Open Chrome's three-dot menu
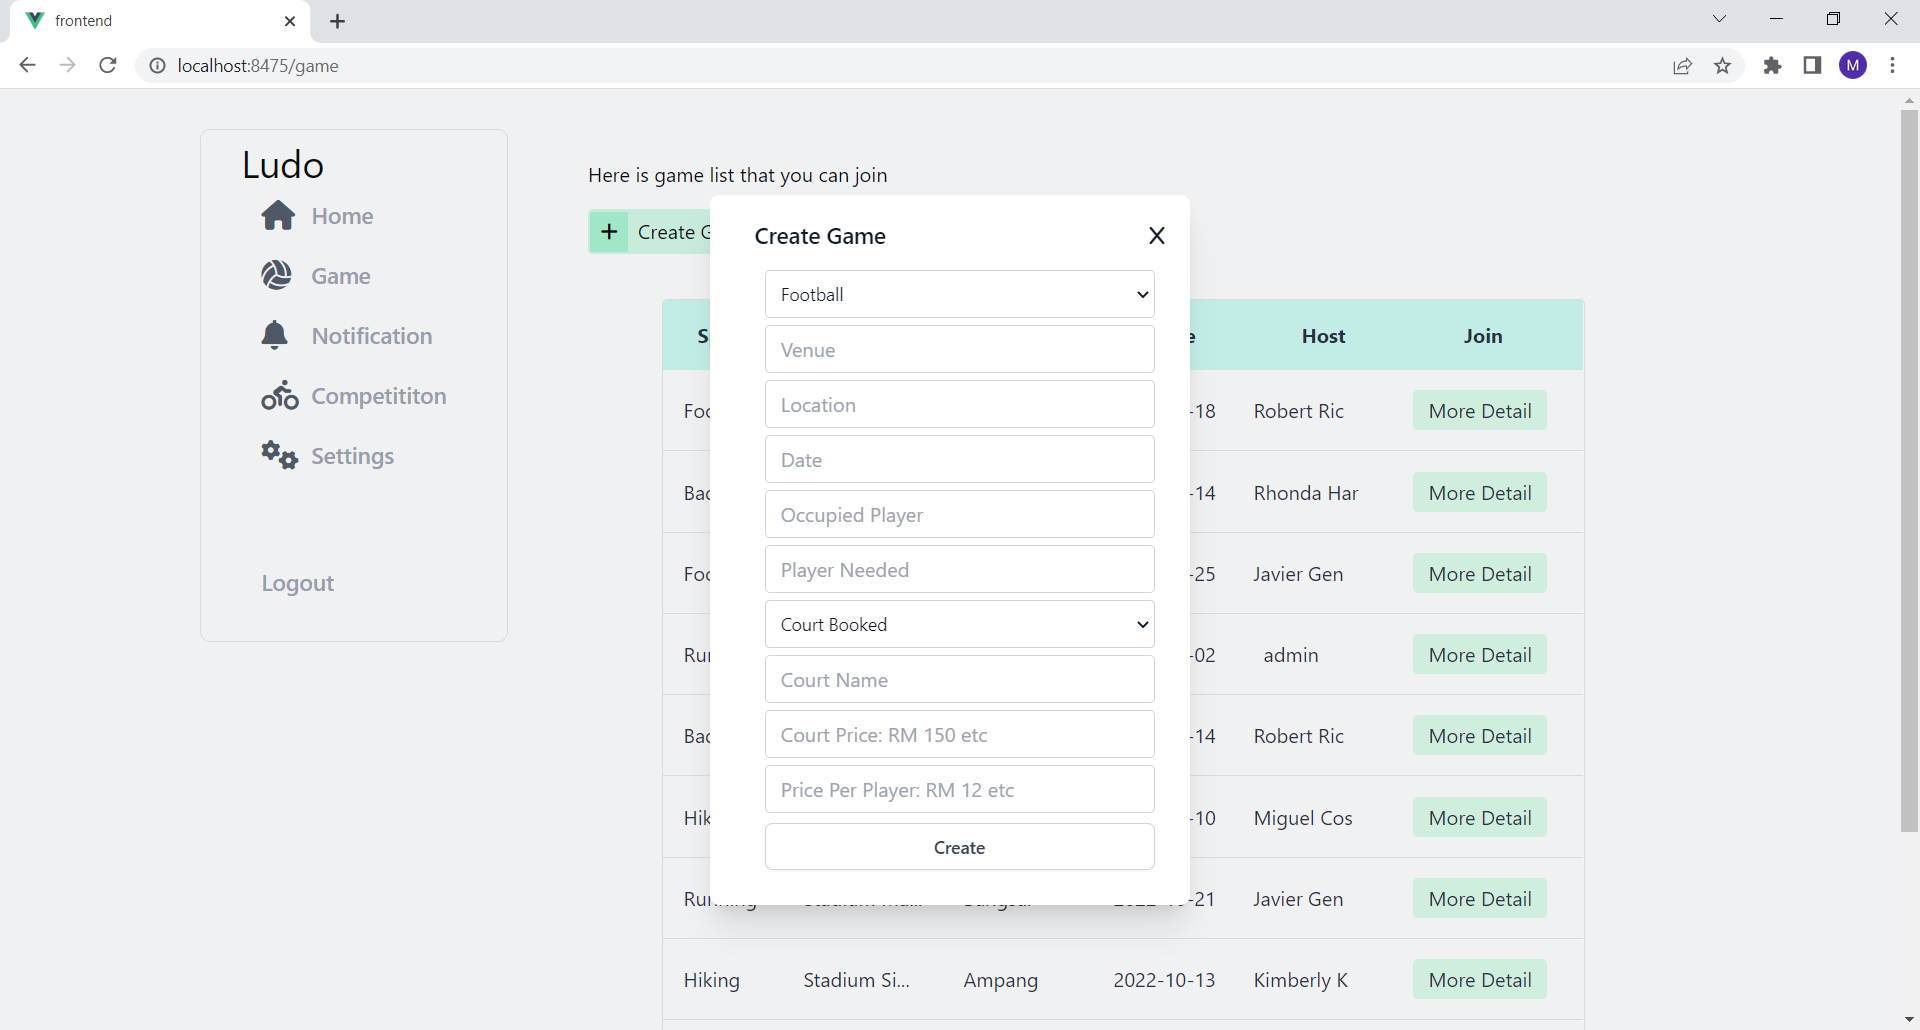This screenshot has height=1030, width=1920. [x=1894, y=65]
